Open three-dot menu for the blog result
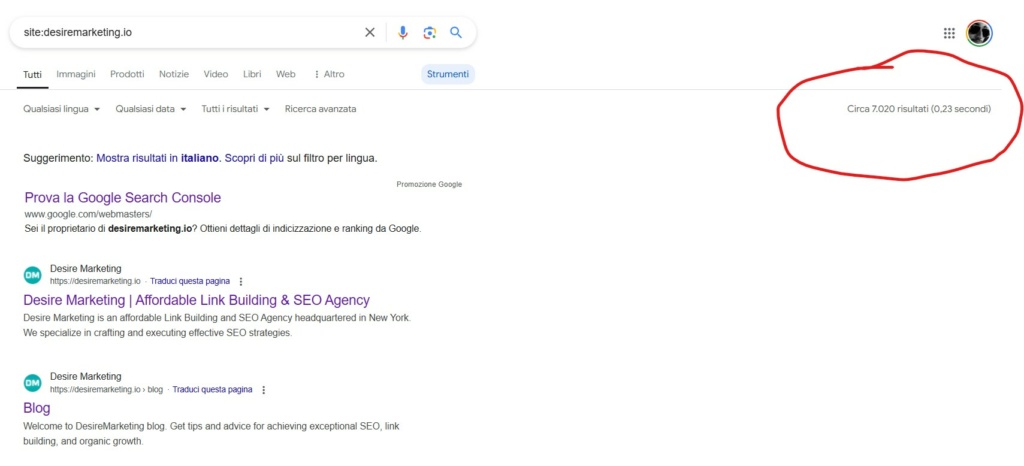 coord(263,390)
